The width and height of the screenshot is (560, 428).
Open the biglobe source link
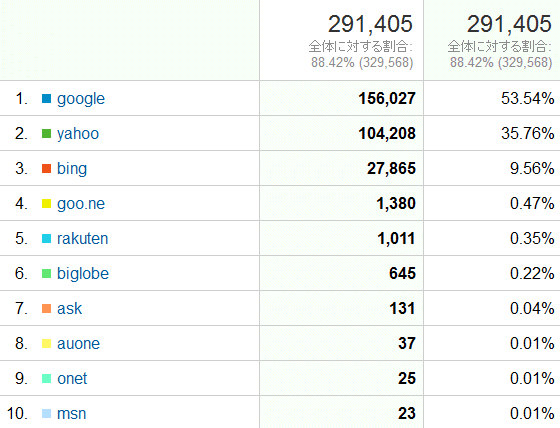(x=83, y=274)
